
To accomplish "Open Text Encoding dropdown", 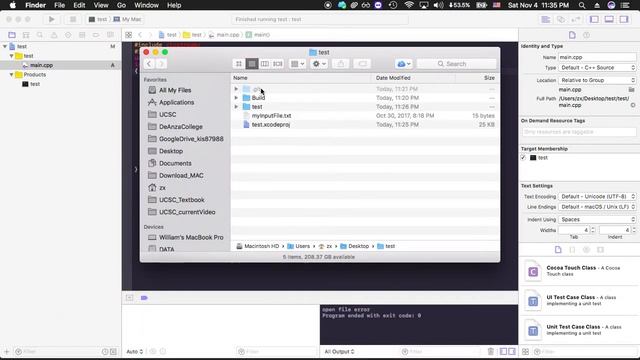I will [x=597, y=196].
